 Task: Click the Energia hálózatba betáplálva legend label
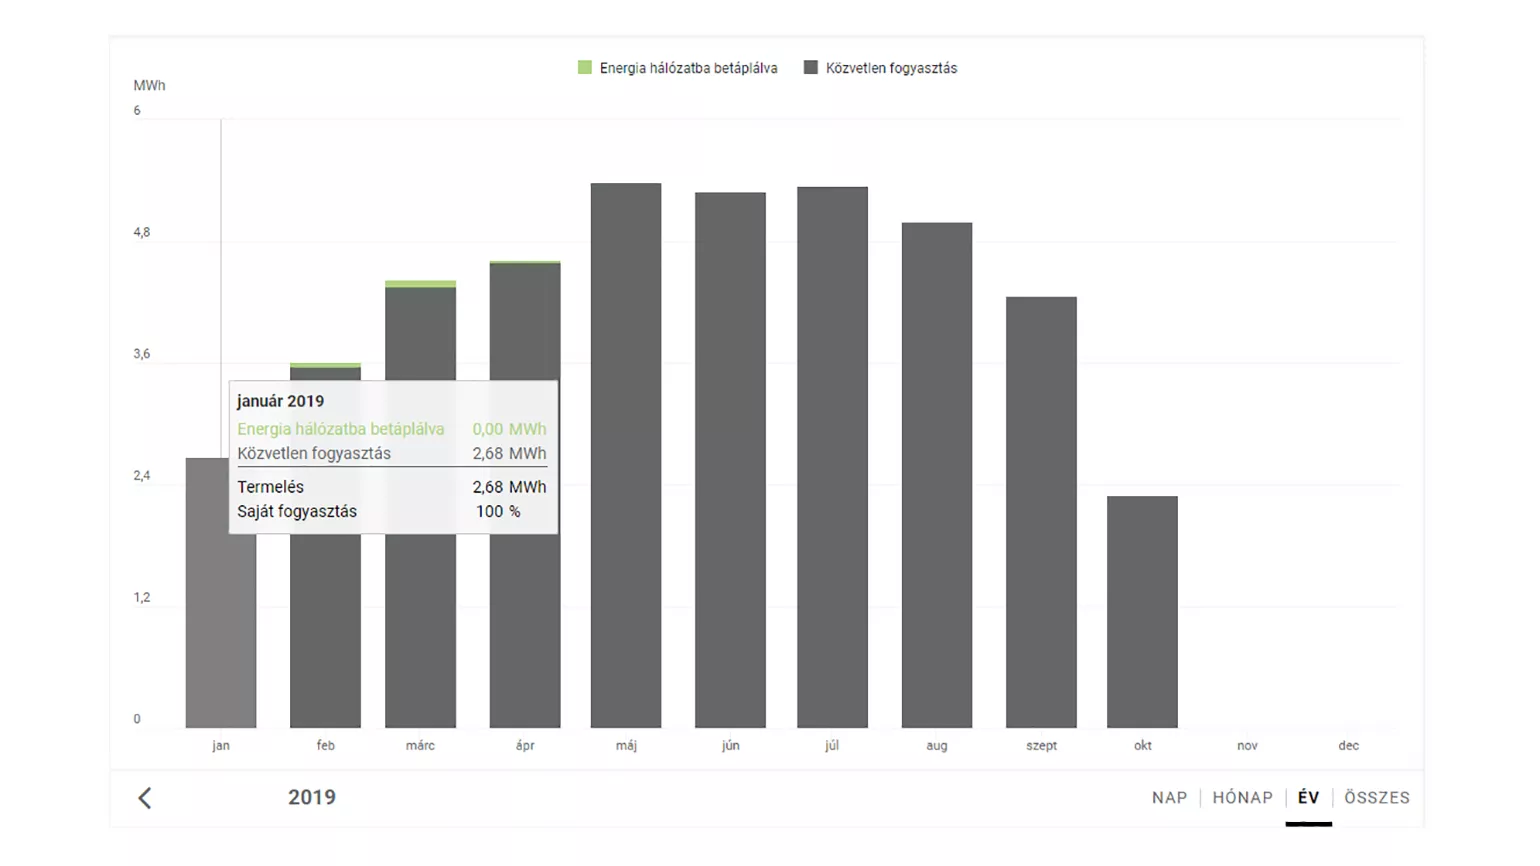coord(688,68)
